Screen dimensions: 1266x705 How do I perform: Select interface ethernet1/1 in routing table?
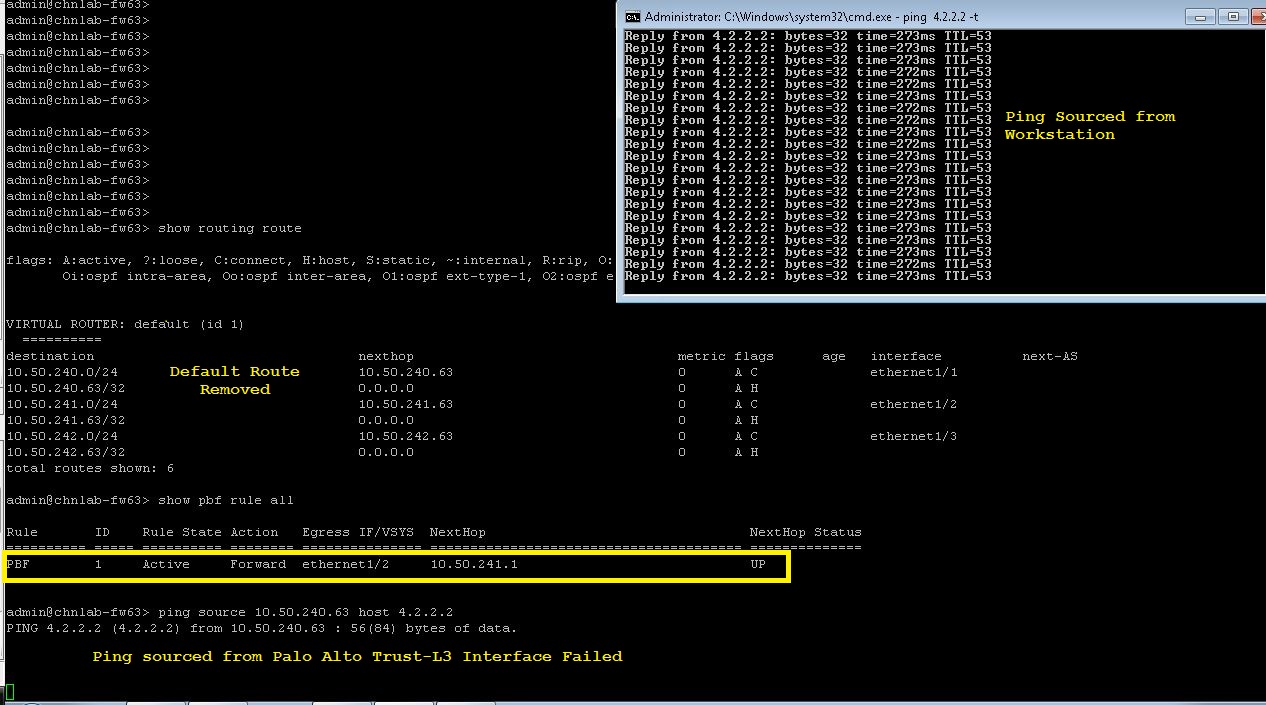point(914,372)
